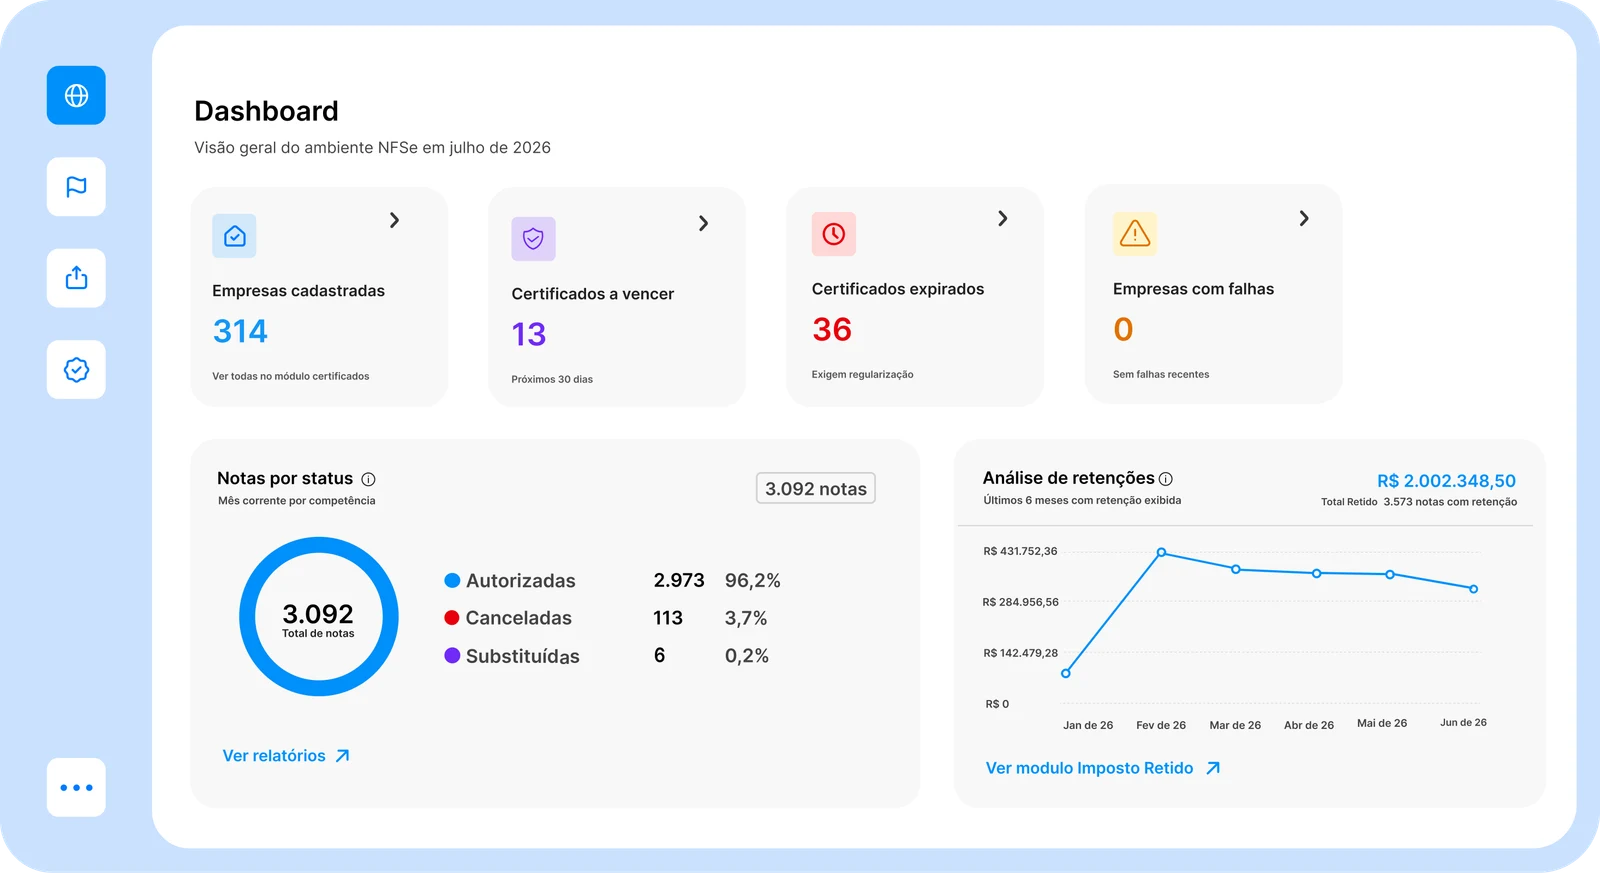Show info for Notas por status
Image resolution: width=1600 pixels, height=873 pixels.
click(368, 479)
